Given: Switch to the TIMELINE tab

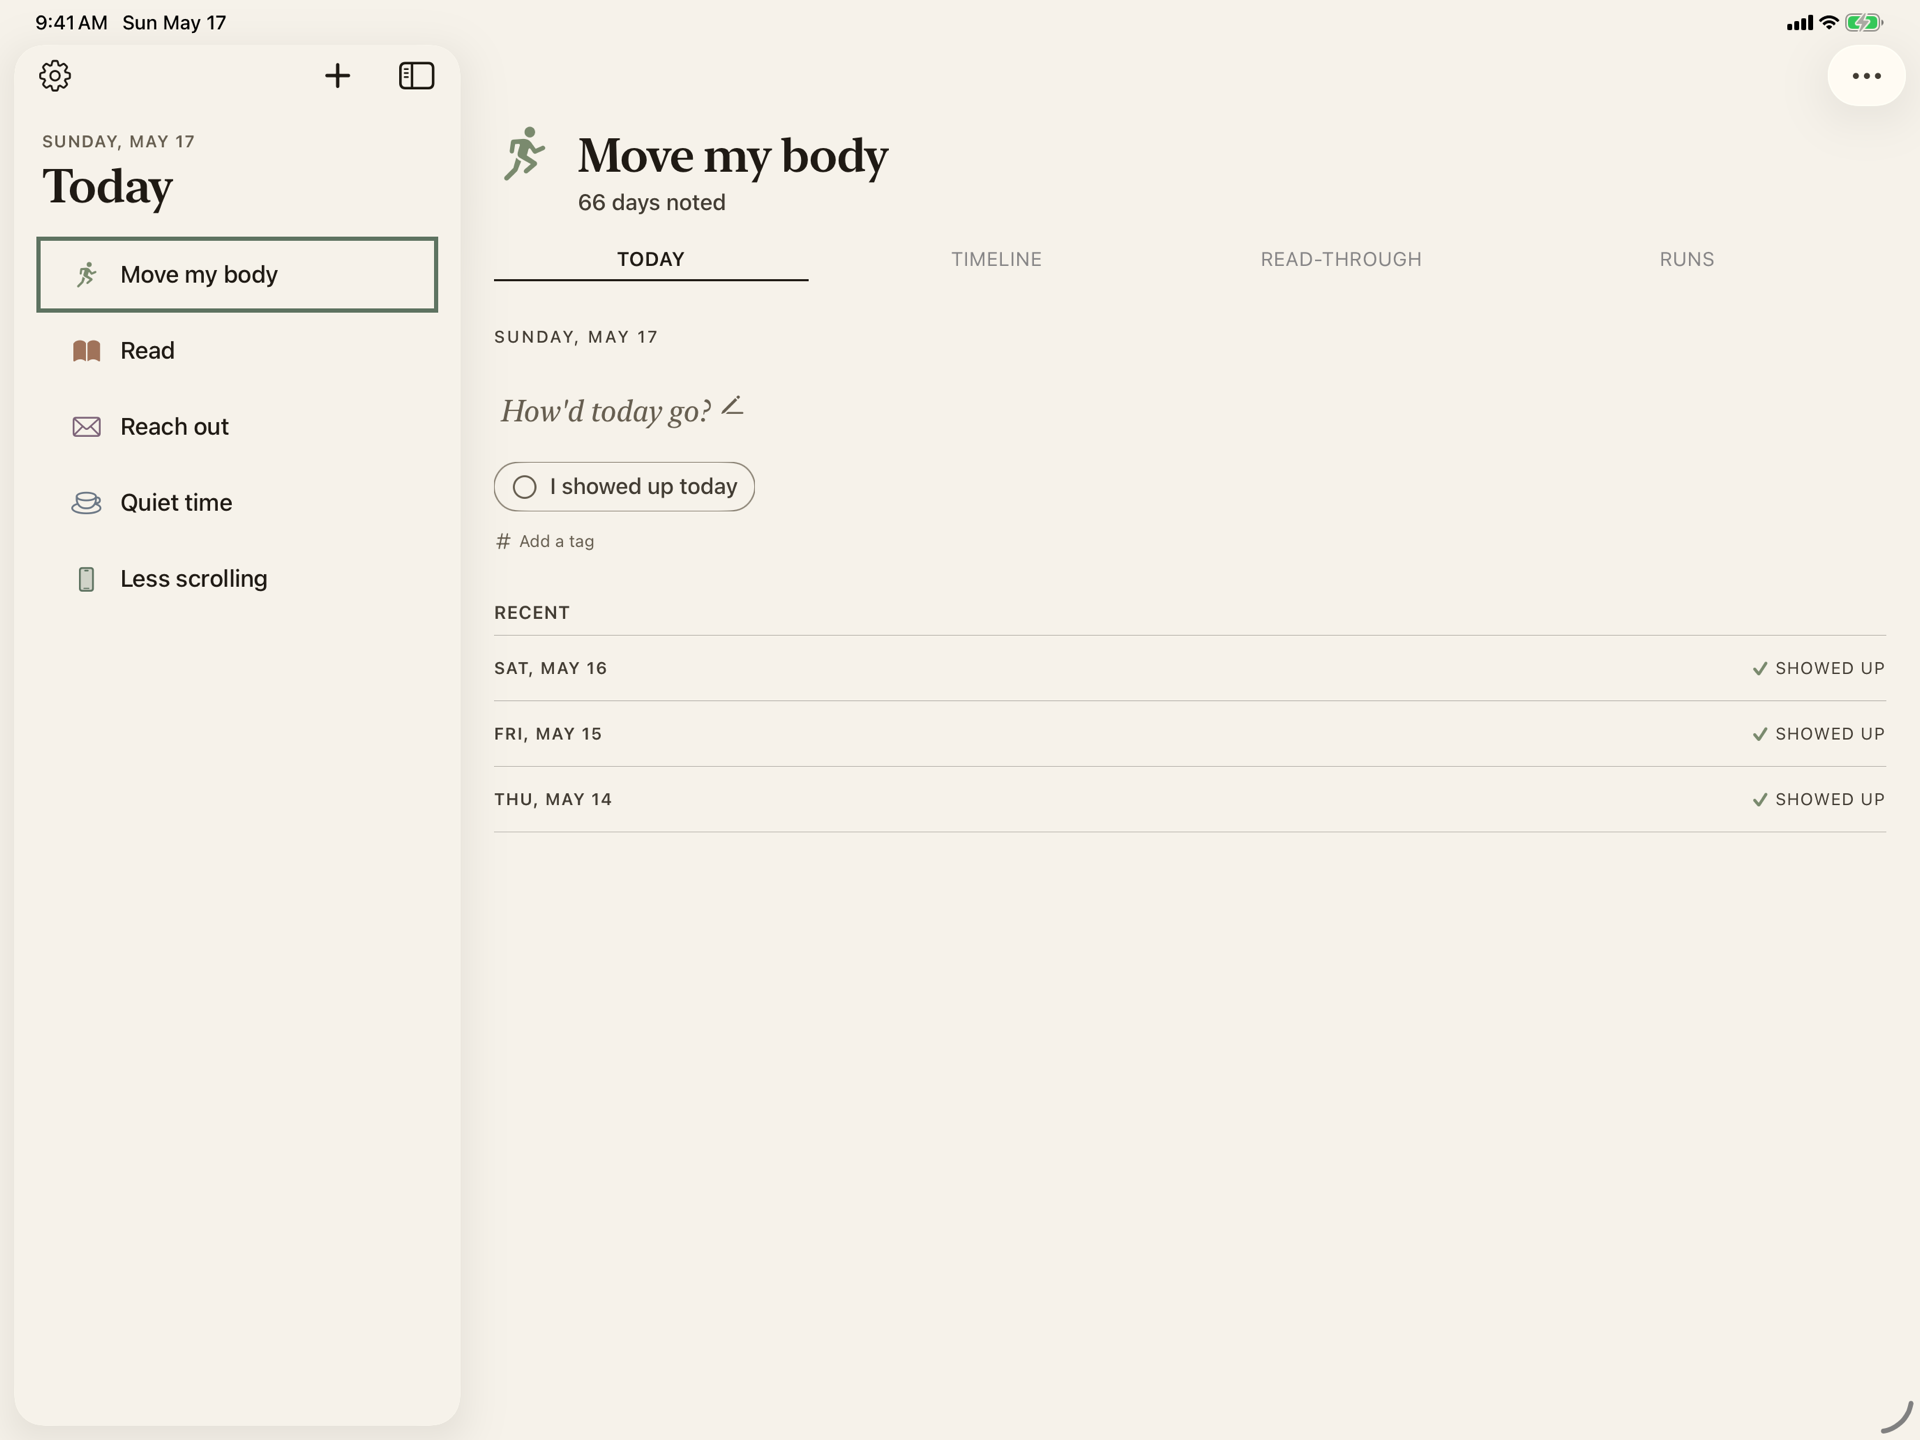Looking at the screenshot, I should [996, 259].
